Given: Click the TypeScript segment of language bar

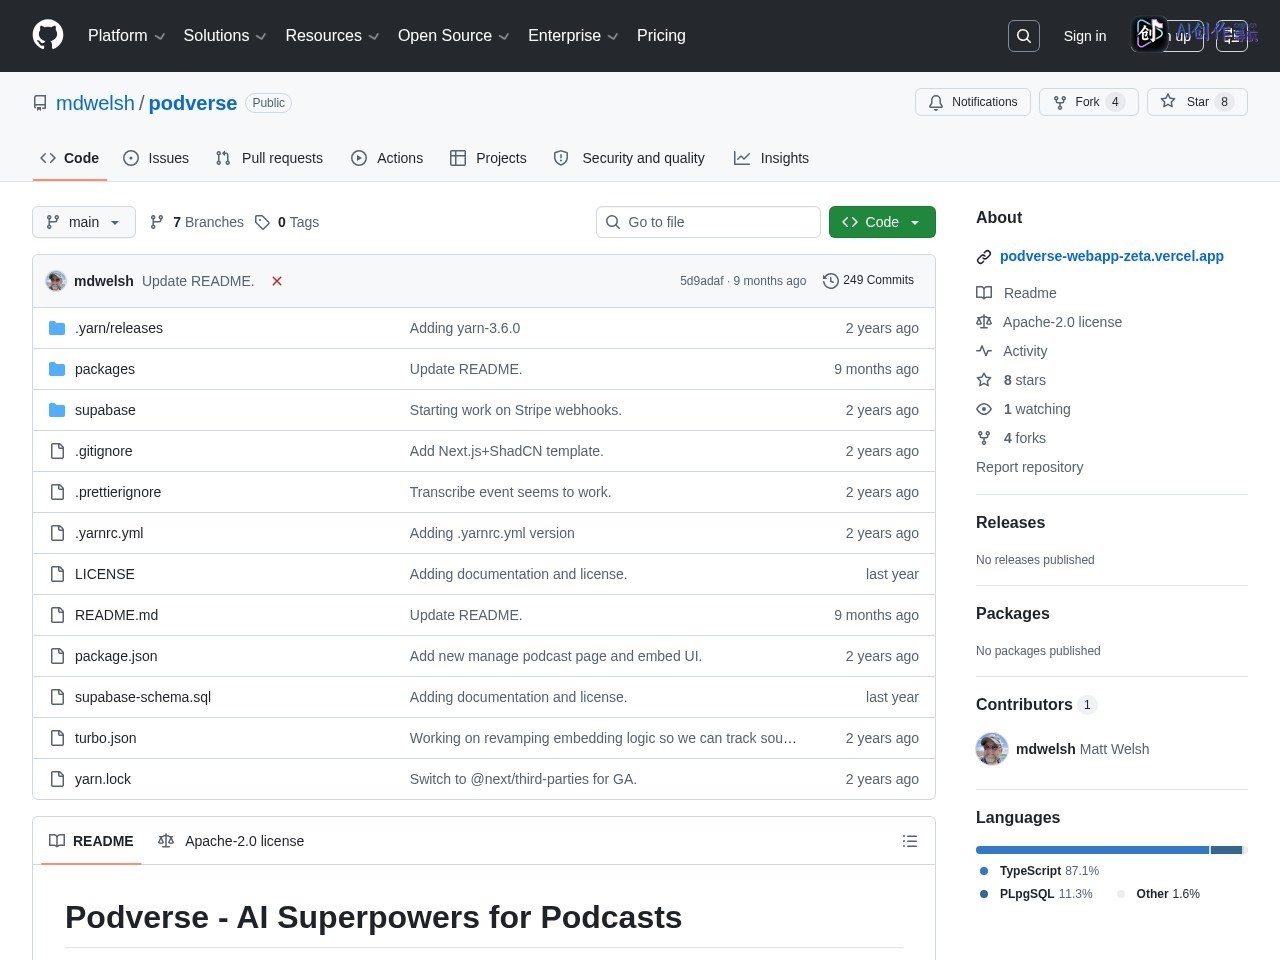Looking at the screenshot, I should pyautogui.click(x=1092, y=850).
